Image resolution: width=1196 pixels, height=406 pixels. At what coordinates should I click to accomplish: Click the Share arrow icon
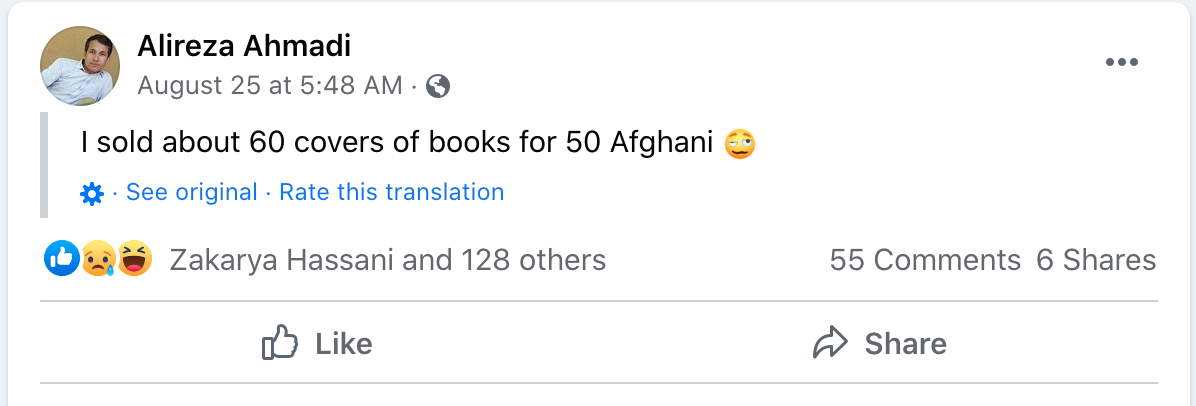click(x=830, y=344)
